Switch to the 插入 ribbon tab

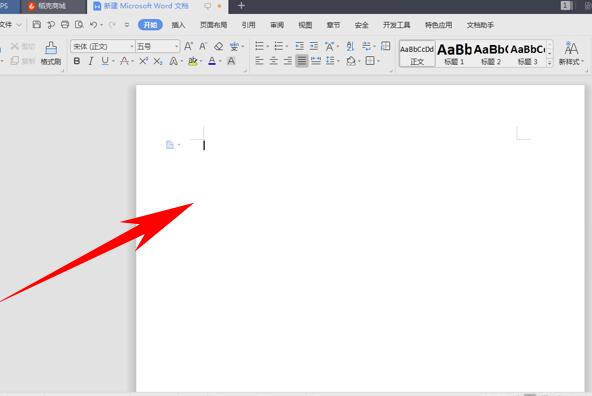[x=178, y=25]
